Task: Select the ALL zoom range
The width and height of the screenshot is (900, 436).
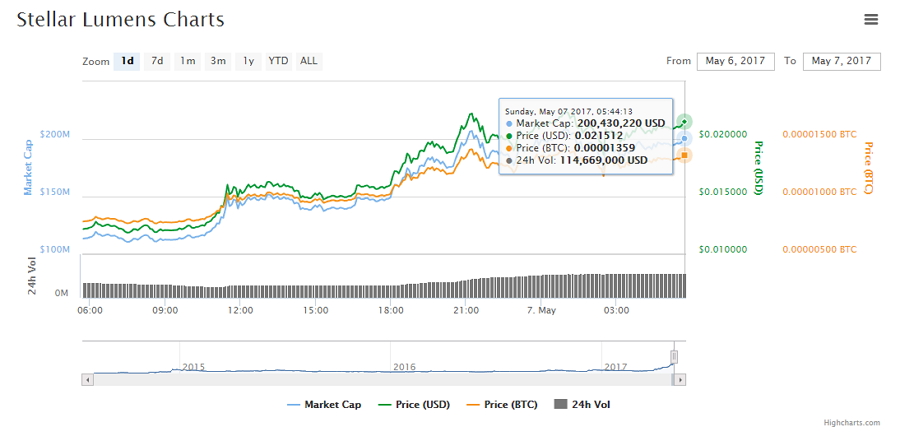Action: pos(309,61)
